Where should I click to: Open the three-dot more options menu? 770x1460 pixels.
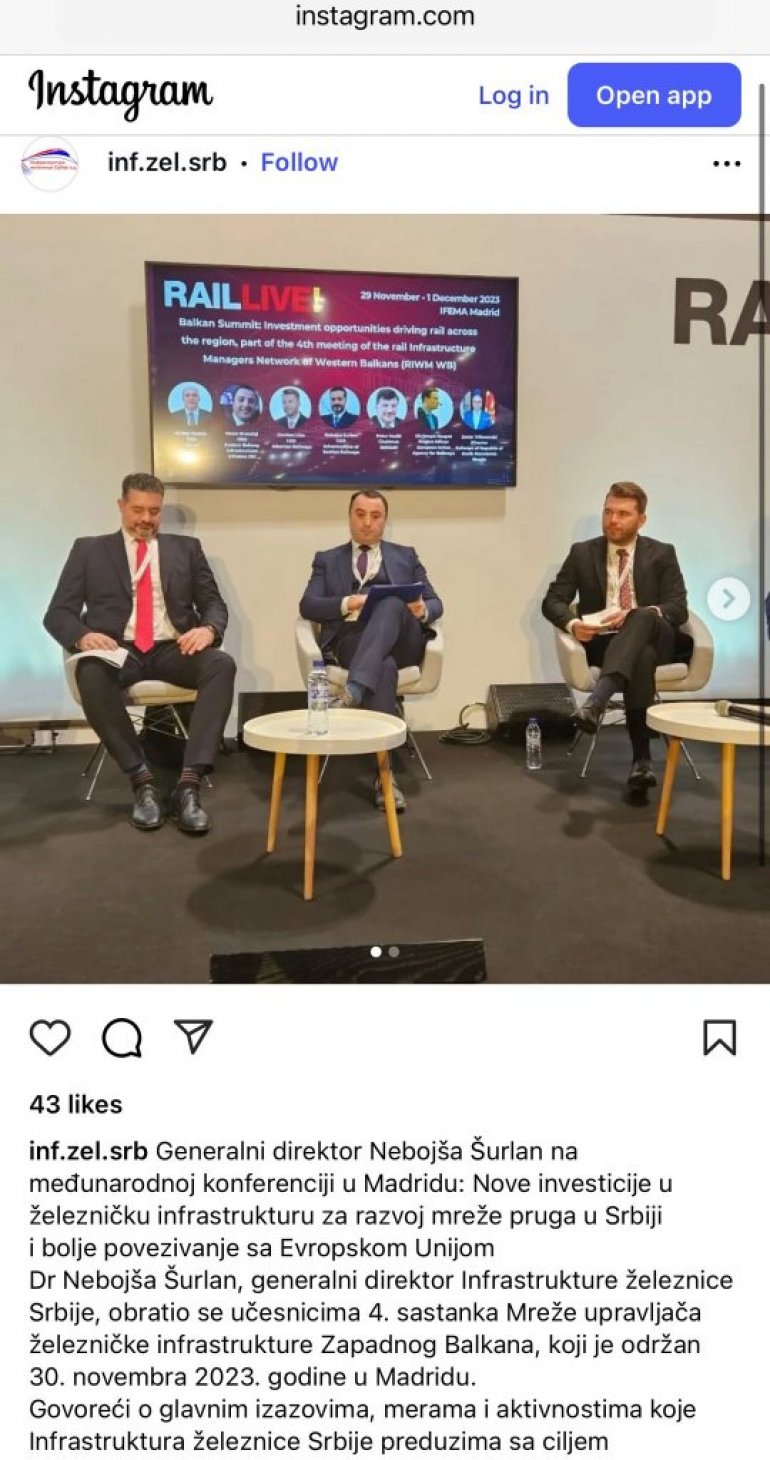(727, 164)
